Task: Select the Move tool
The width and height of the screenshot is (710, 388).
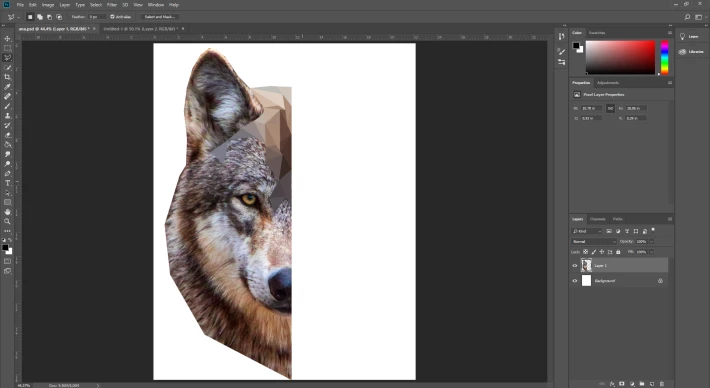Action: [x=7, y=38]
